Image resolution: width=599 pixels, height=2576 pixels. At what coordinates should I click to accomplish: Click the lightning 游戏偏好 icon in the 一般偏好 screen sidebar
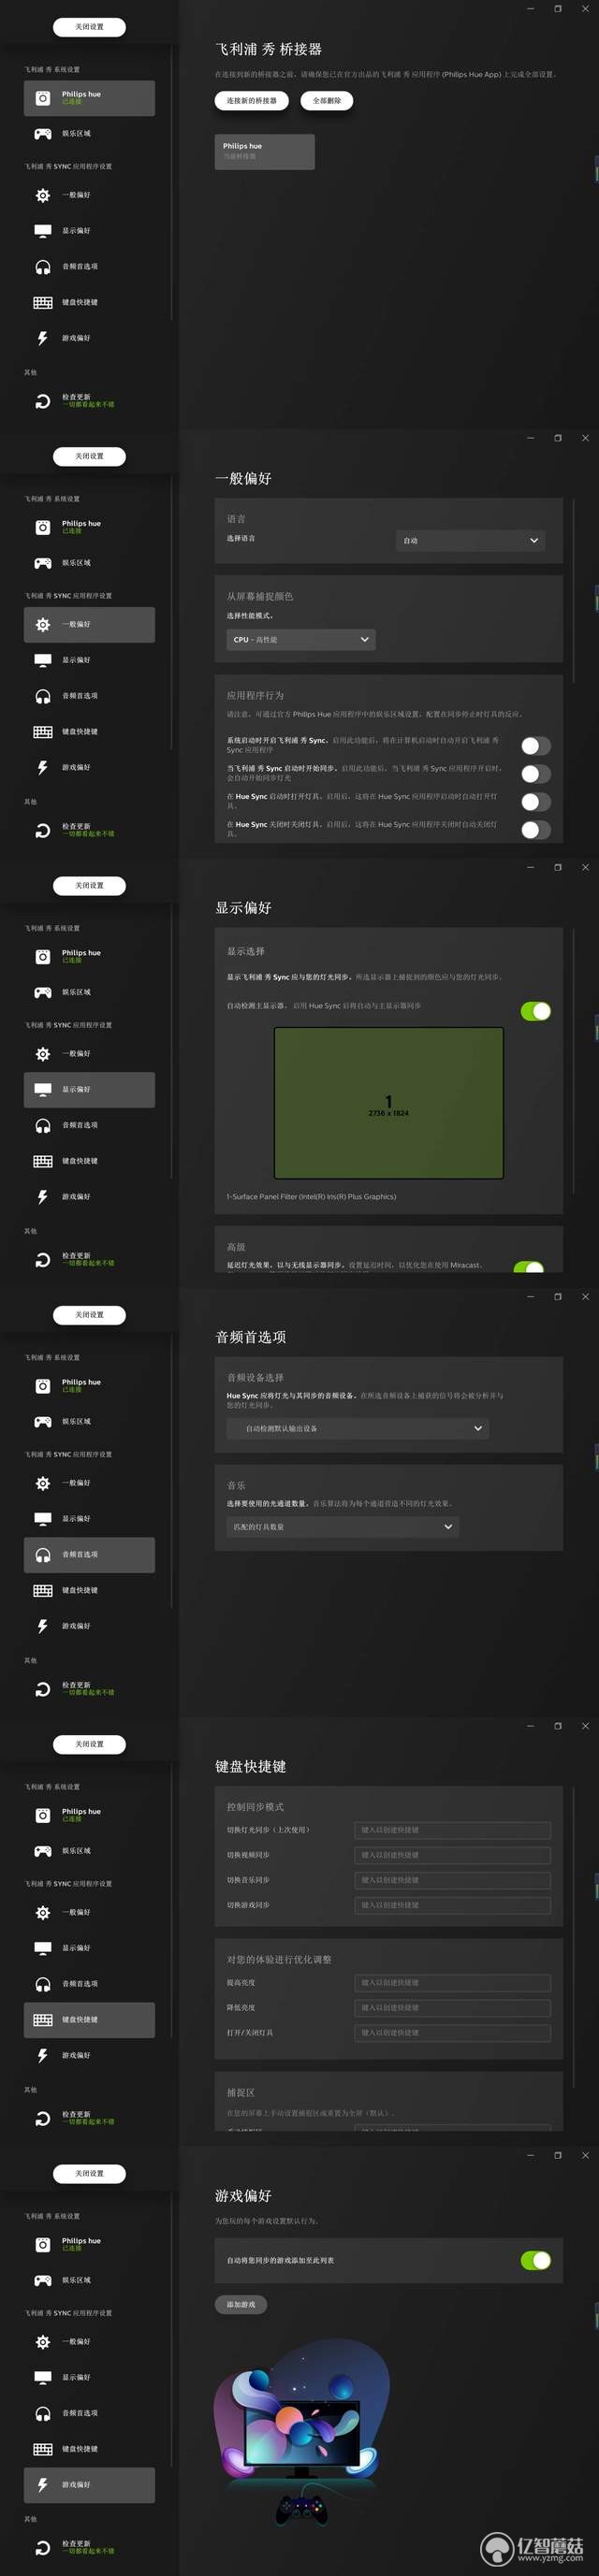[x=43, y=767]
